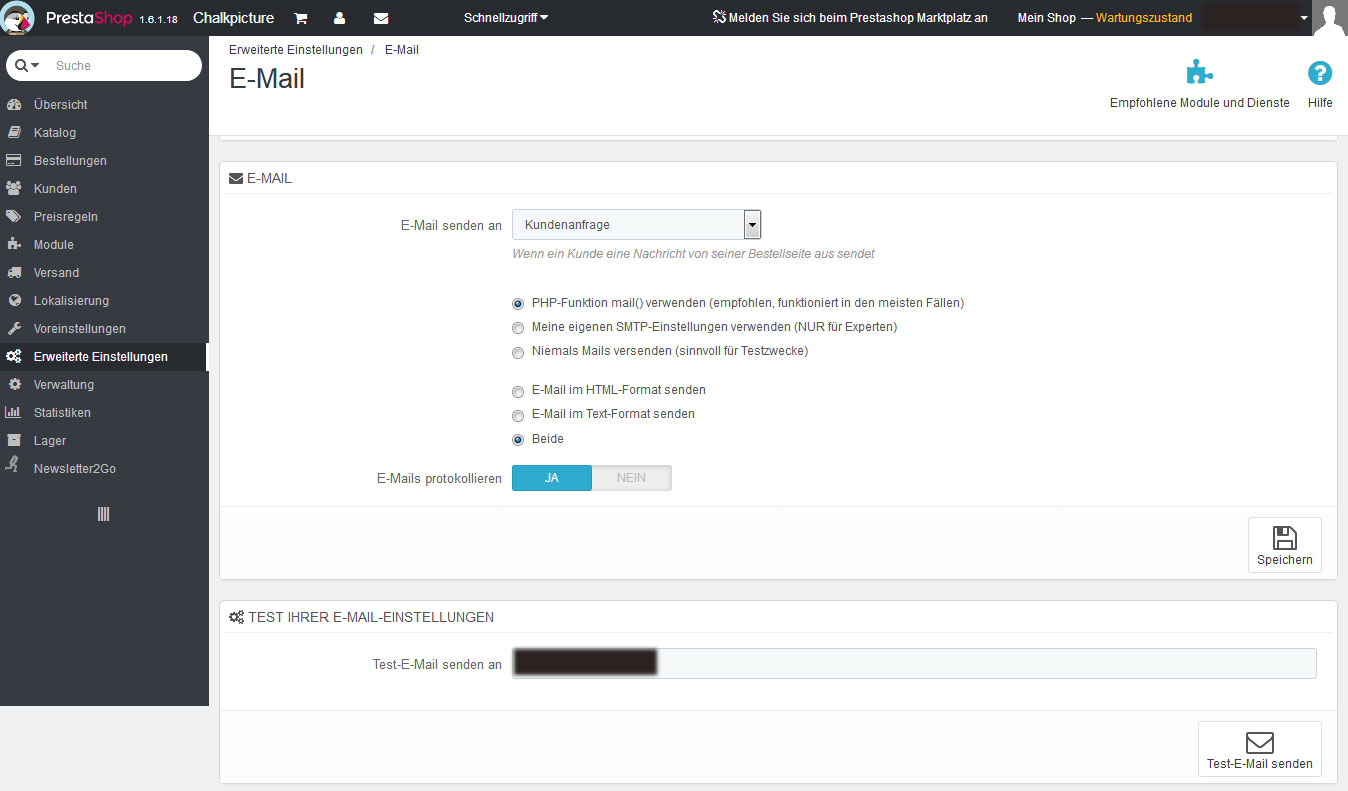
Task: Open Empfohlene Module und Dienste puzzle icon
Action: click(x=1199, y=73)
